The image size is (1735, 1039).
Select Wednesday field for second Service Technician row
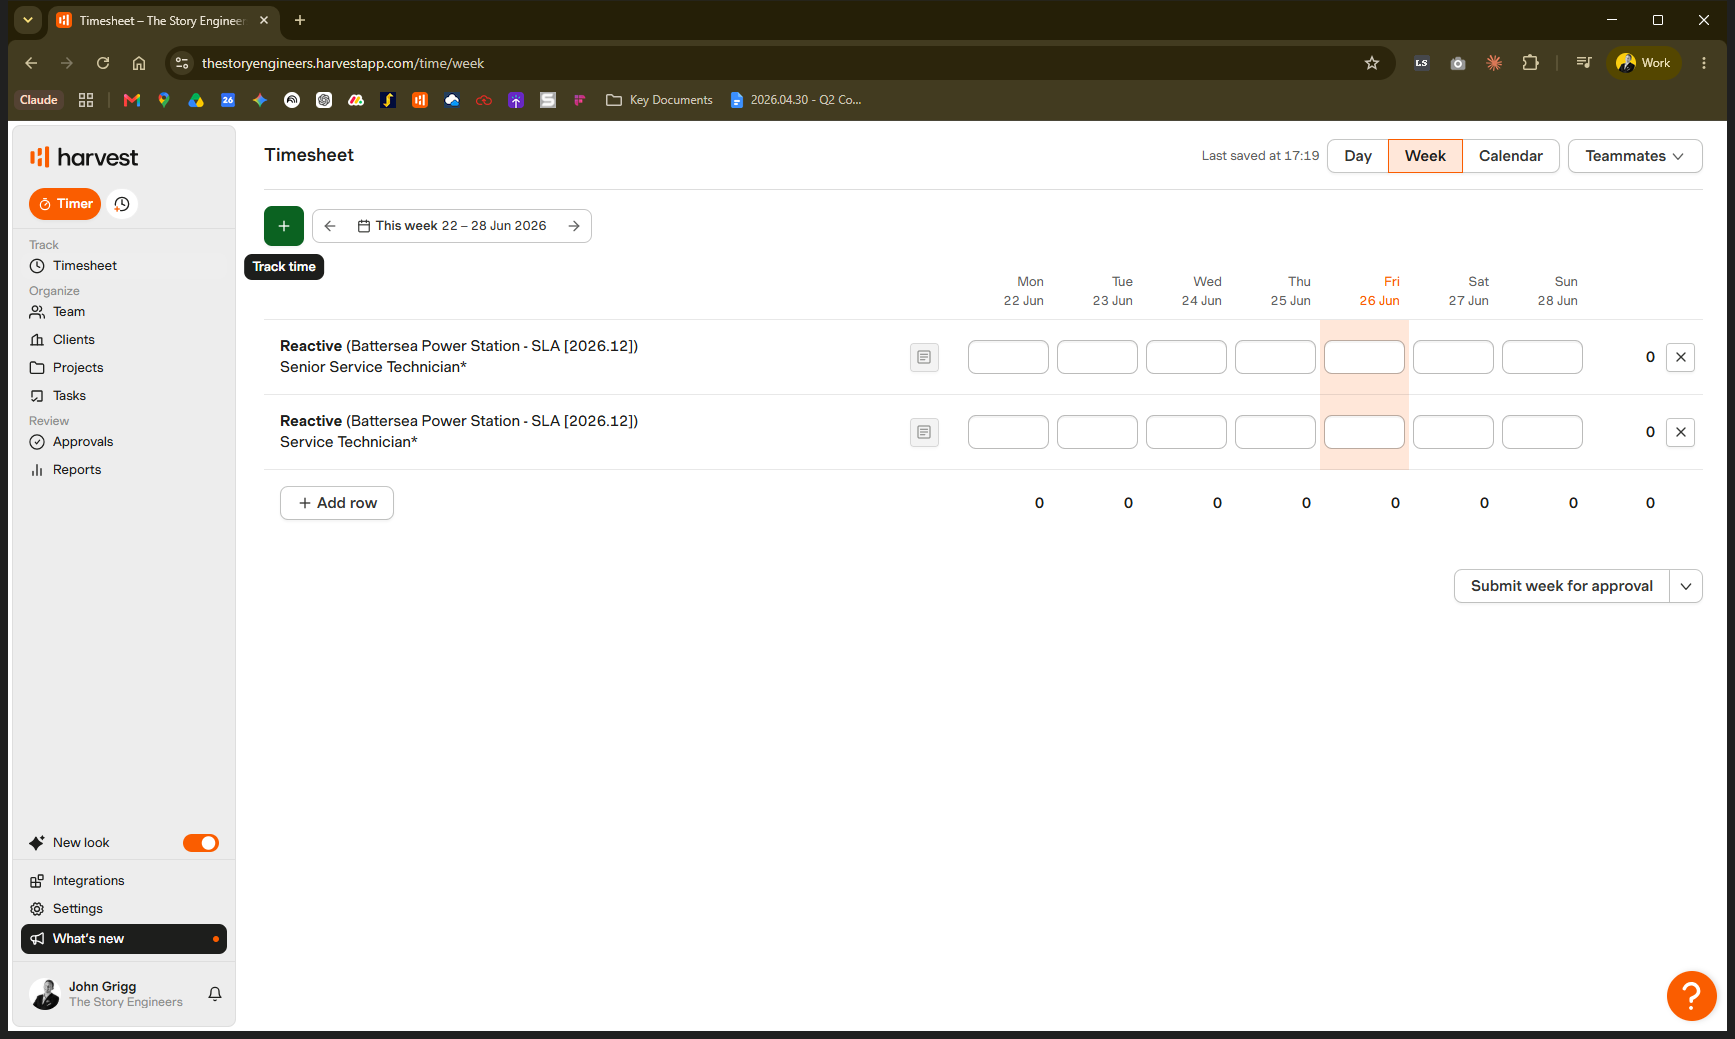click(x=1186, y=432)
